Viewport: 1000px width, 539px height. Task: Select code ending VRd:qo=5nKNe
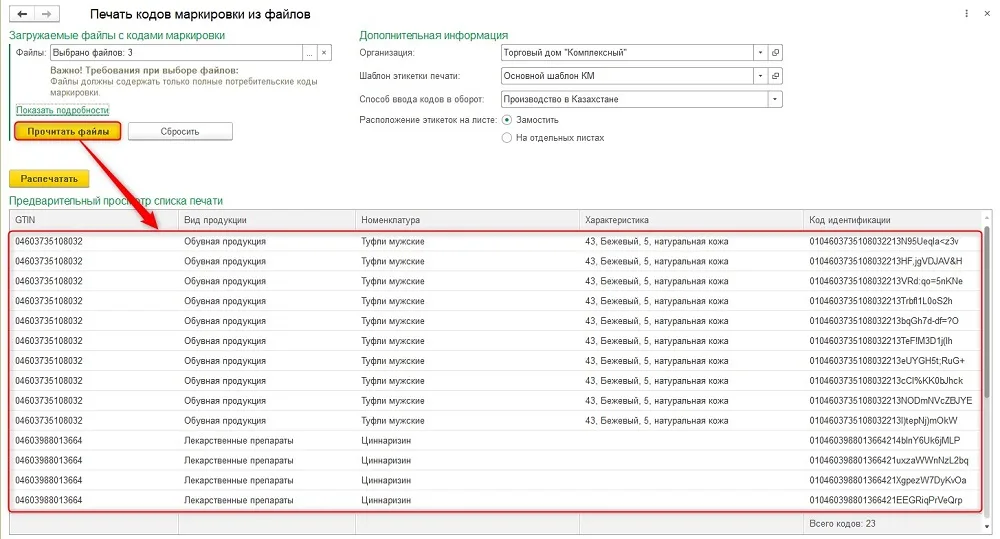(x=886, y=281)
